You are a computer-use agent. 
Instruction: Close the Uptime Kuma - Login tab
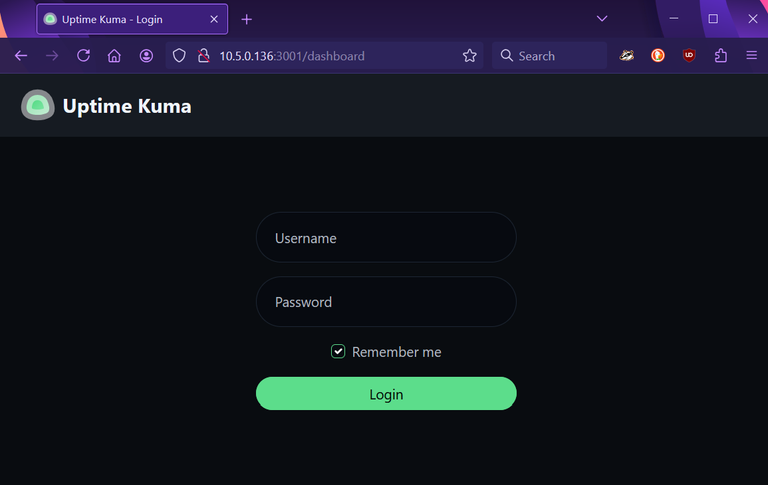point(214,19)
